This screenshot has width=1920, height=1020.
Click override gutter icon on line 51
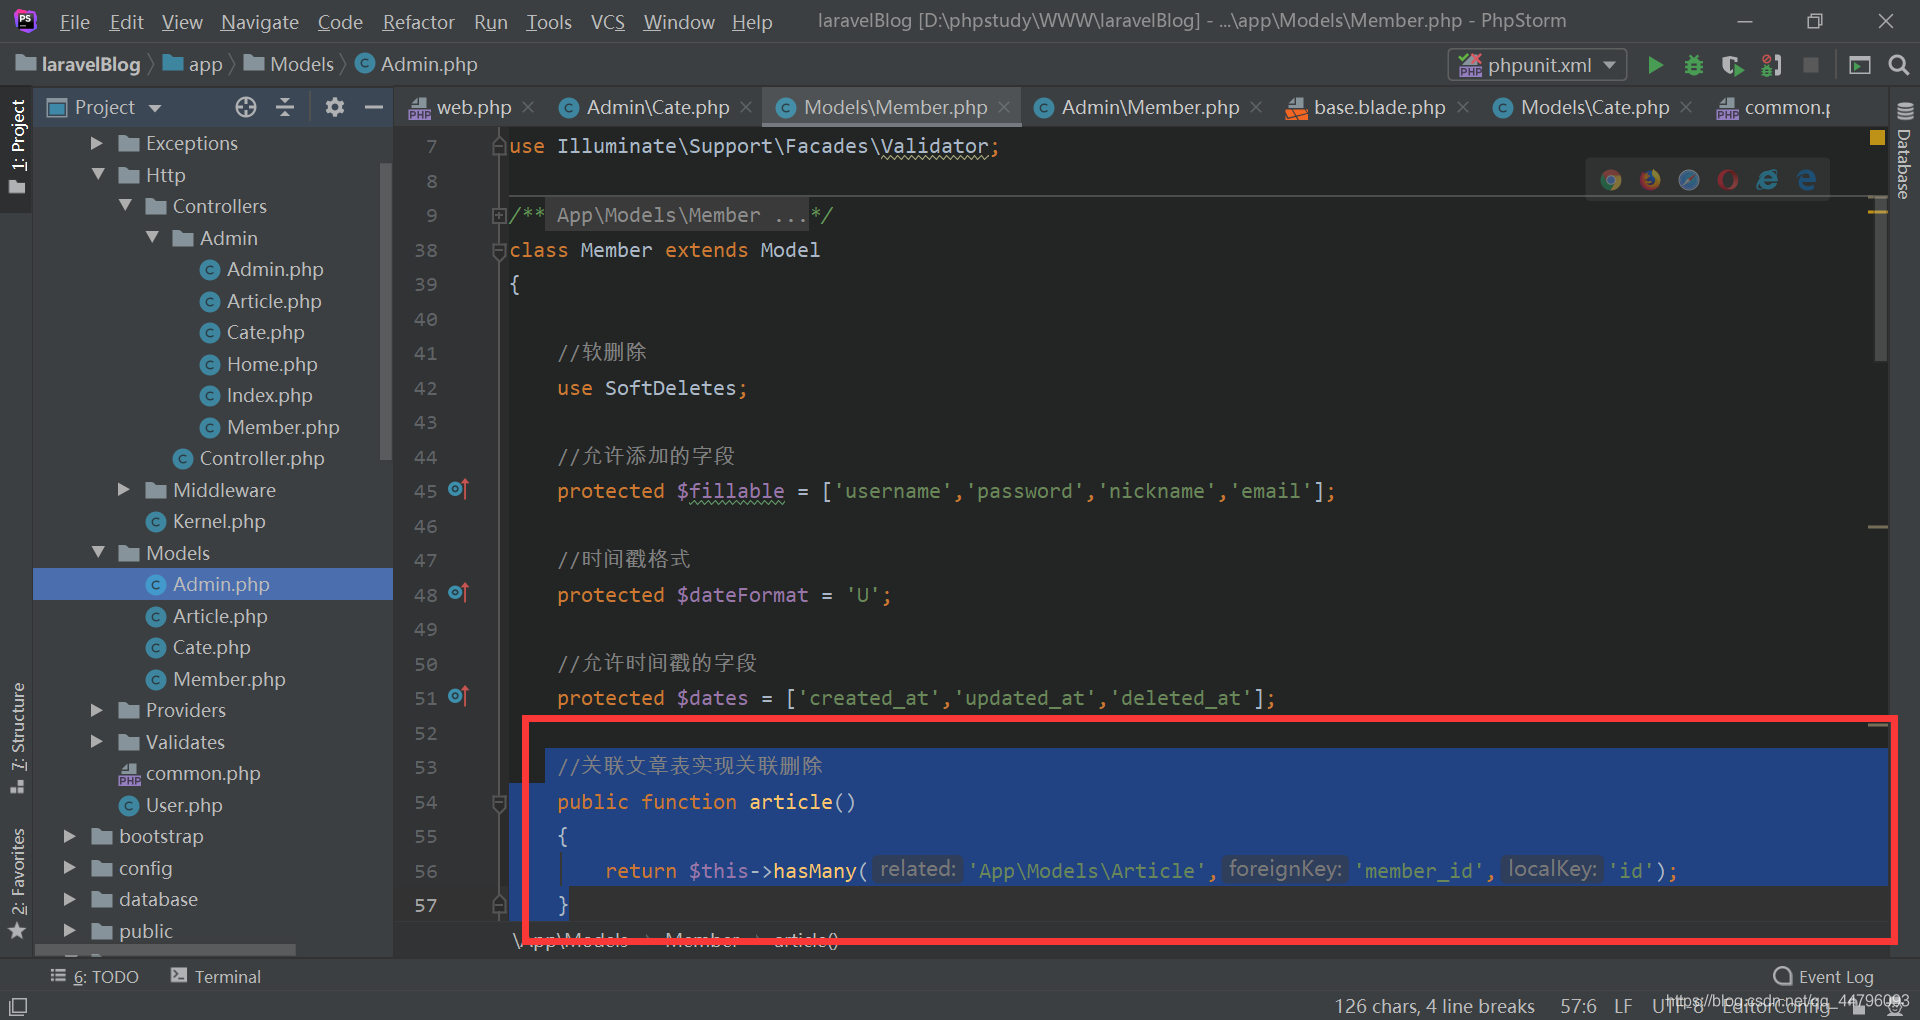pos(458,696)
